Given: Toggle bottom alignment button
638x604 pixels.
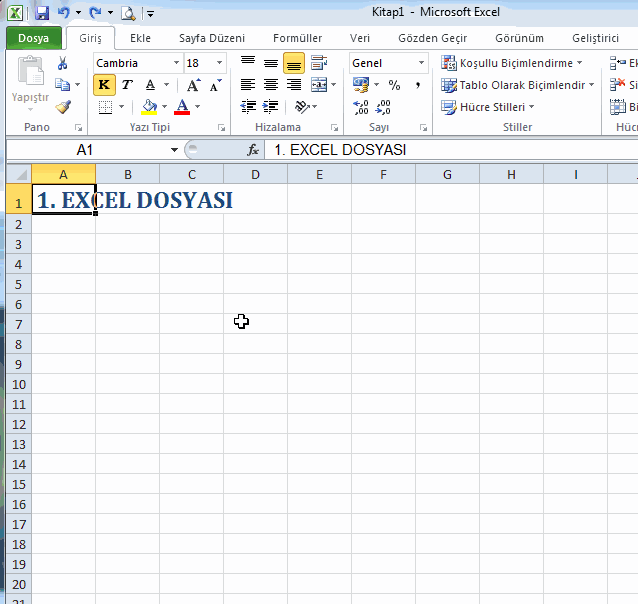Looking at the screenshot, I should (x=294, y=63).
